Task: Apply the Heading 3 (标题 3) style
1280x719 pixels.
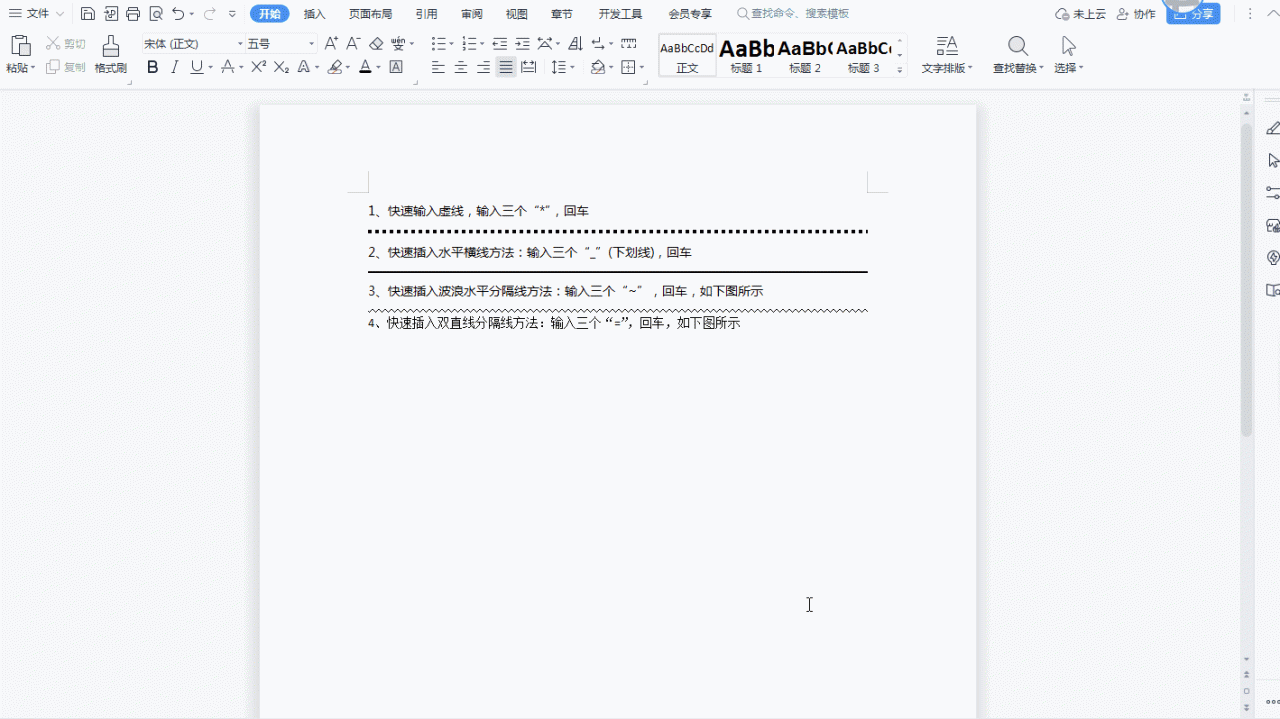Action: (x=864, y=56)
